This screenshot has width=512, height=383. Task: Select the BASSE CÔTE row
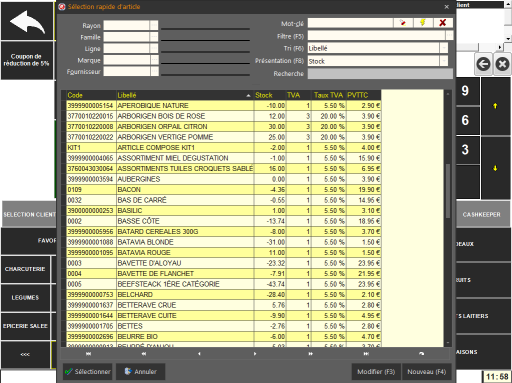point(223,221)
